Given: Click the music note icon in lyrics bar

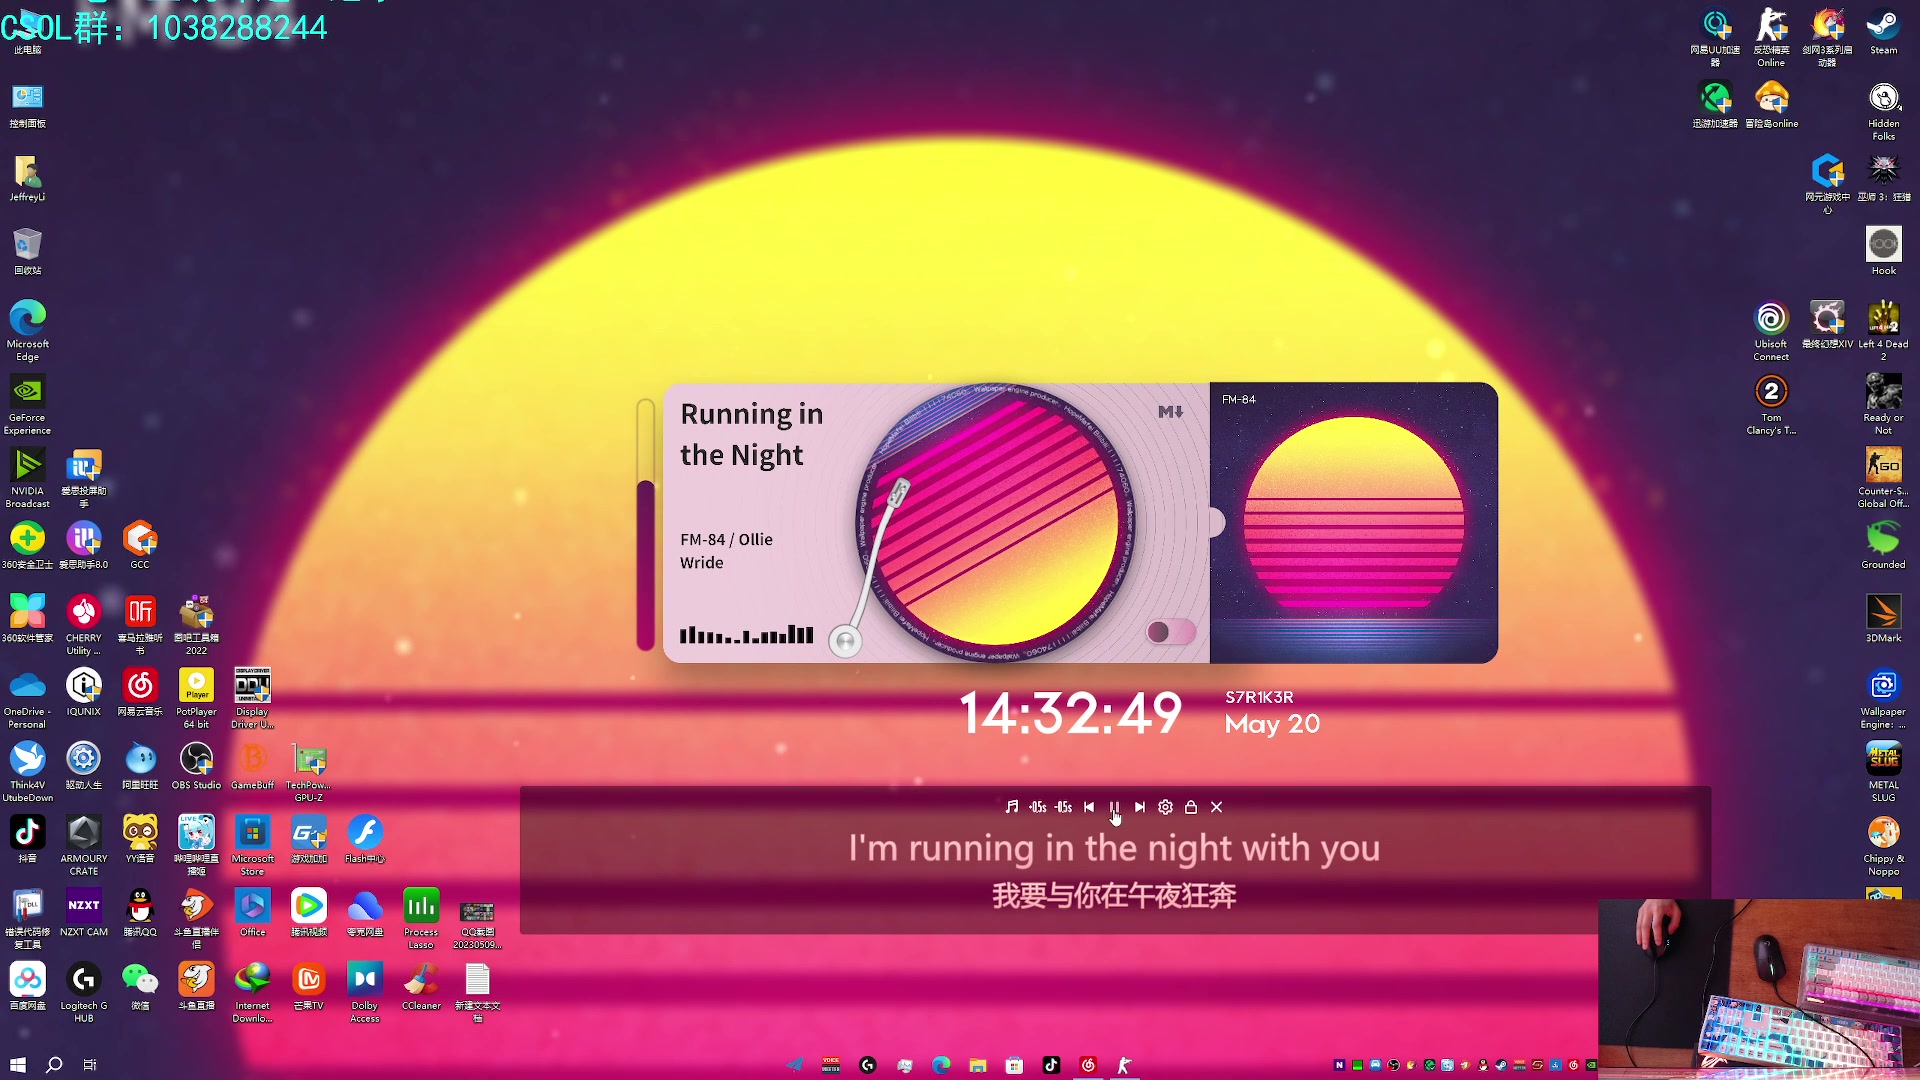Looking at the screenshot, I should click(x=1011, y=807).
